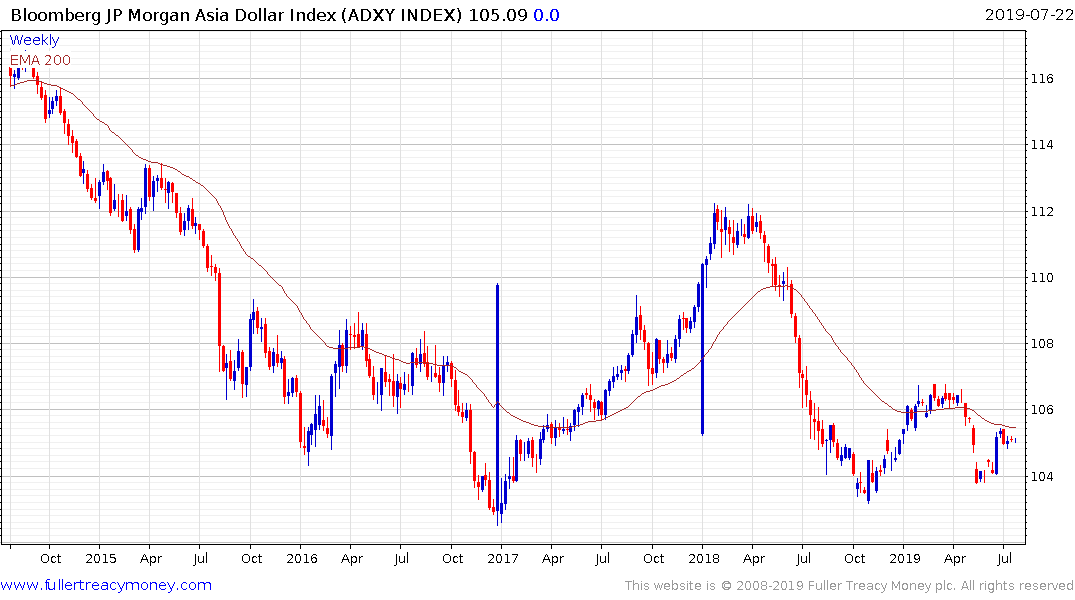
Task: Click the x-axis label '2015'
Action: coord(100,558)
